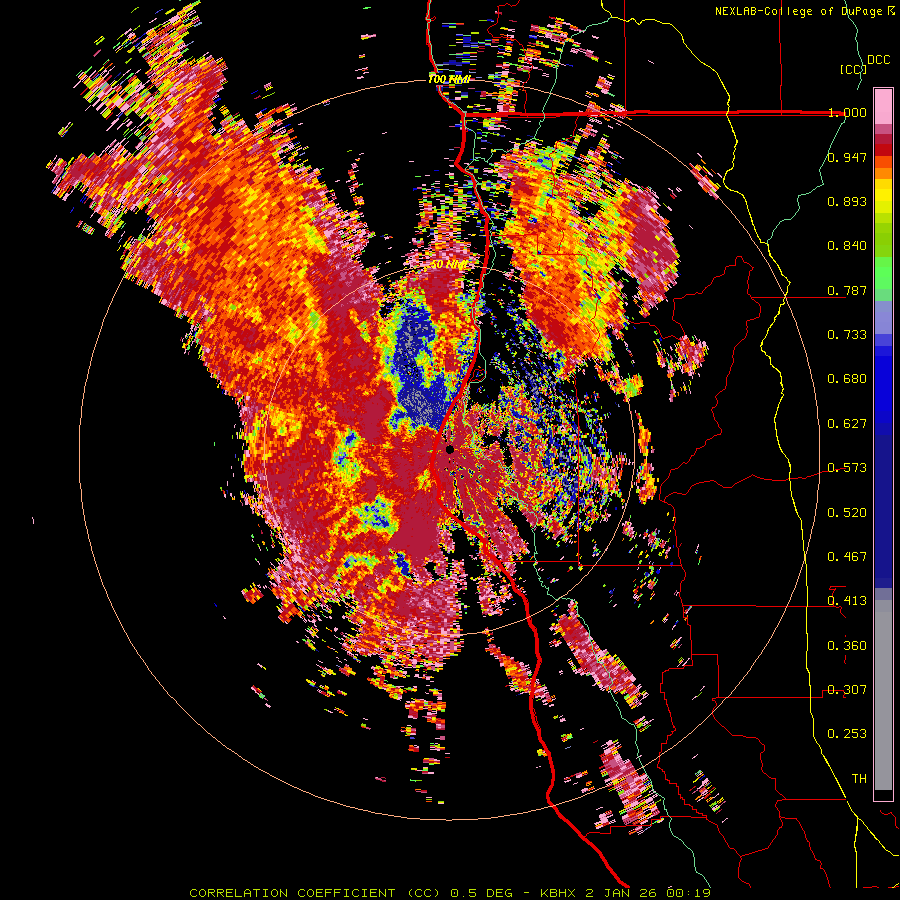
Task: Pick the bright green segment of color bar
Action: point(883,273)
